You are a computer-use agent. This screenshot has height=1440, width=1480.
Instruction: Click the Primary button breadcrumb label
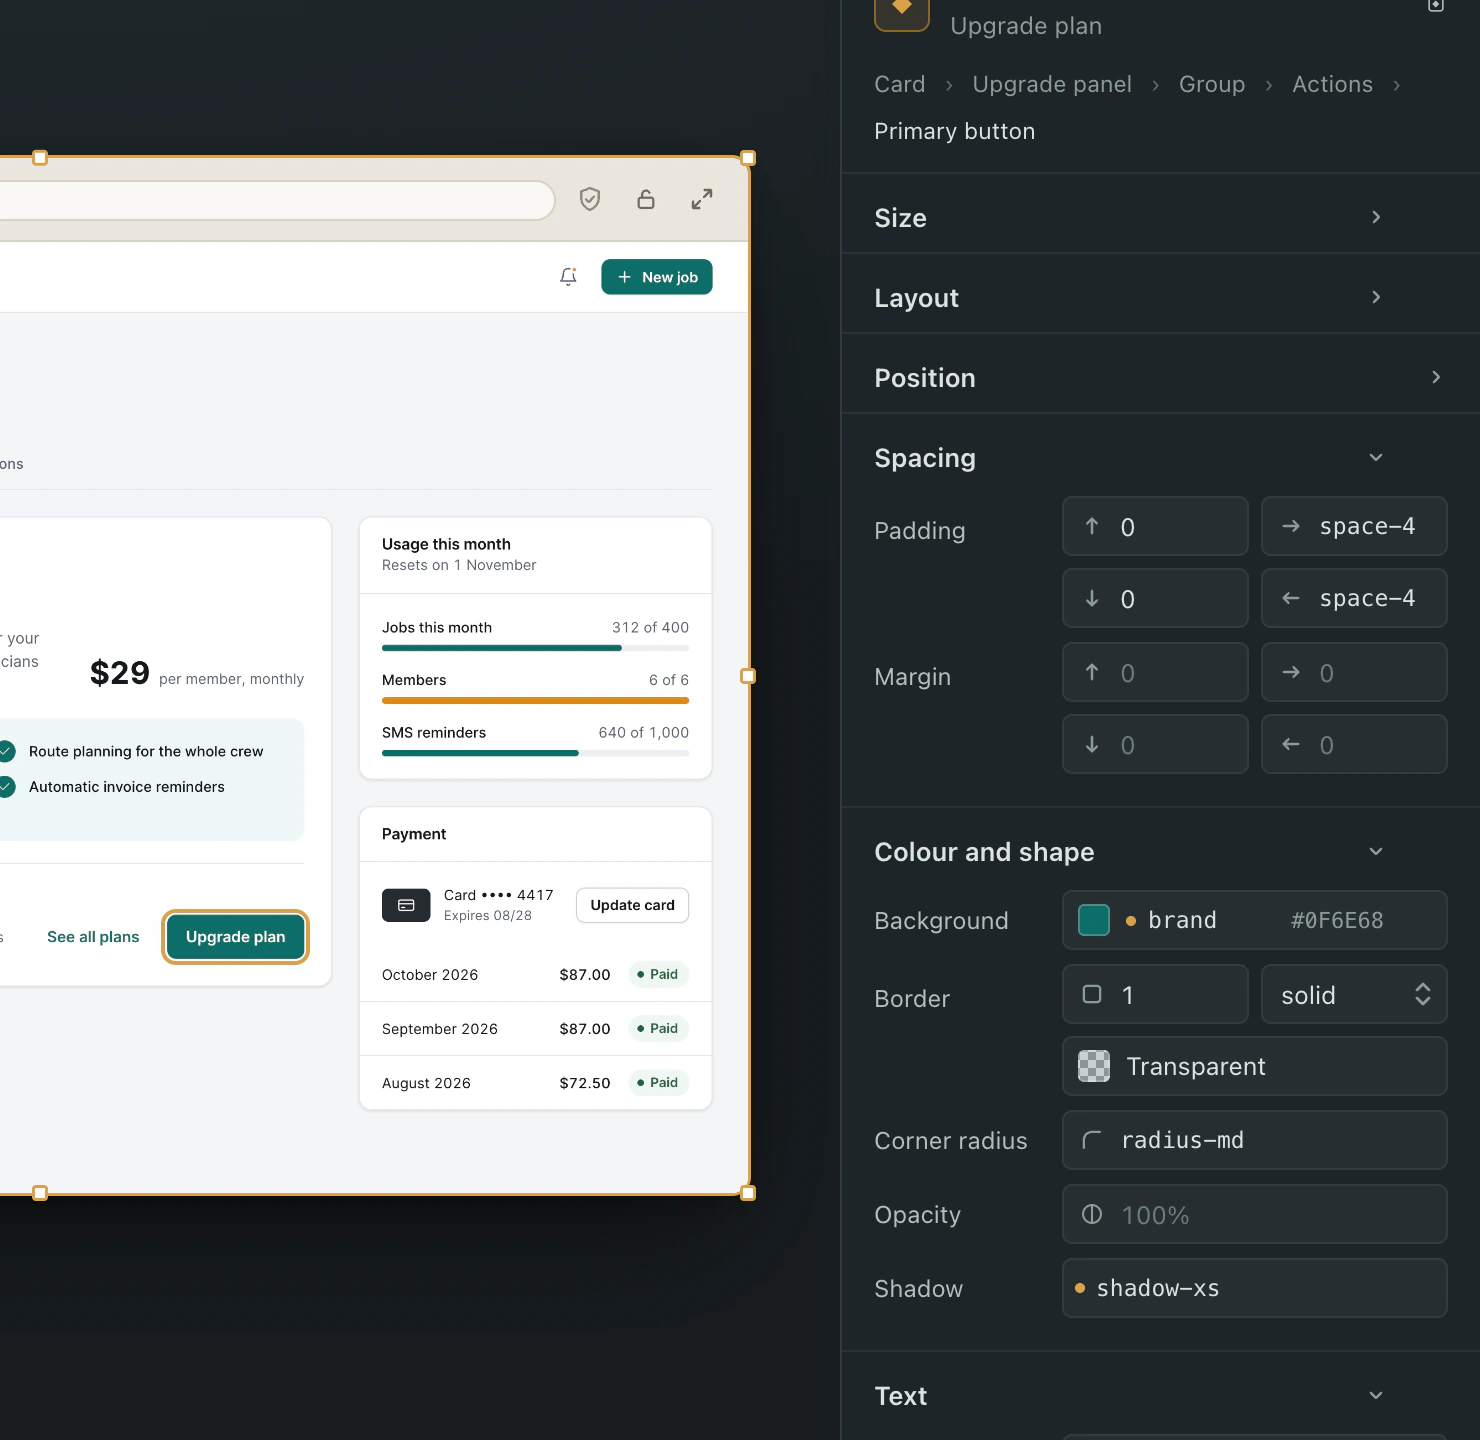click(954, 131)
